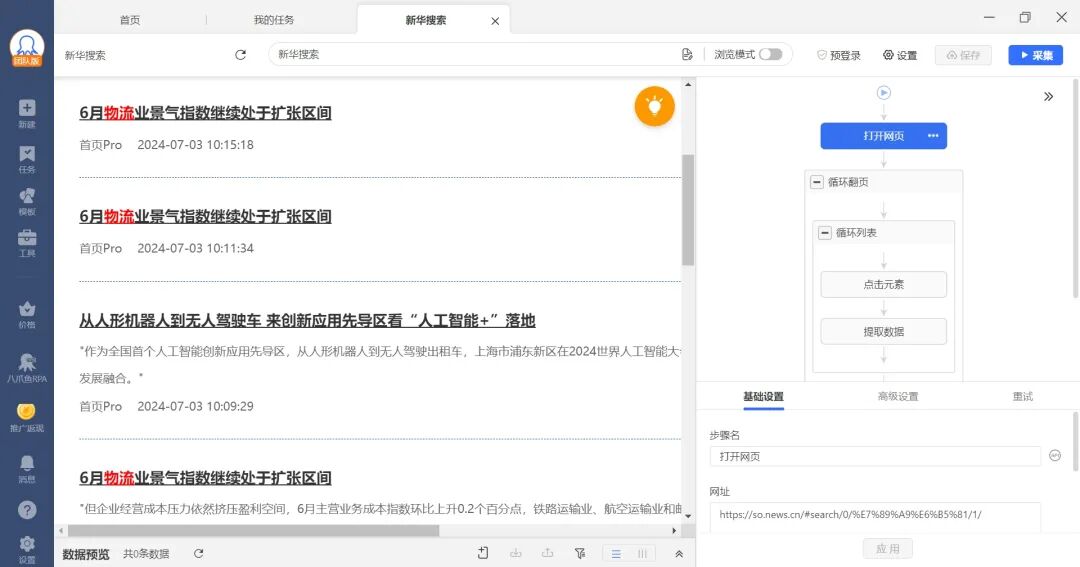This screenshot has height=567, width=1080.
Task: Click the filter funnel icon in preview bar
Action: (x=580, y=553)
